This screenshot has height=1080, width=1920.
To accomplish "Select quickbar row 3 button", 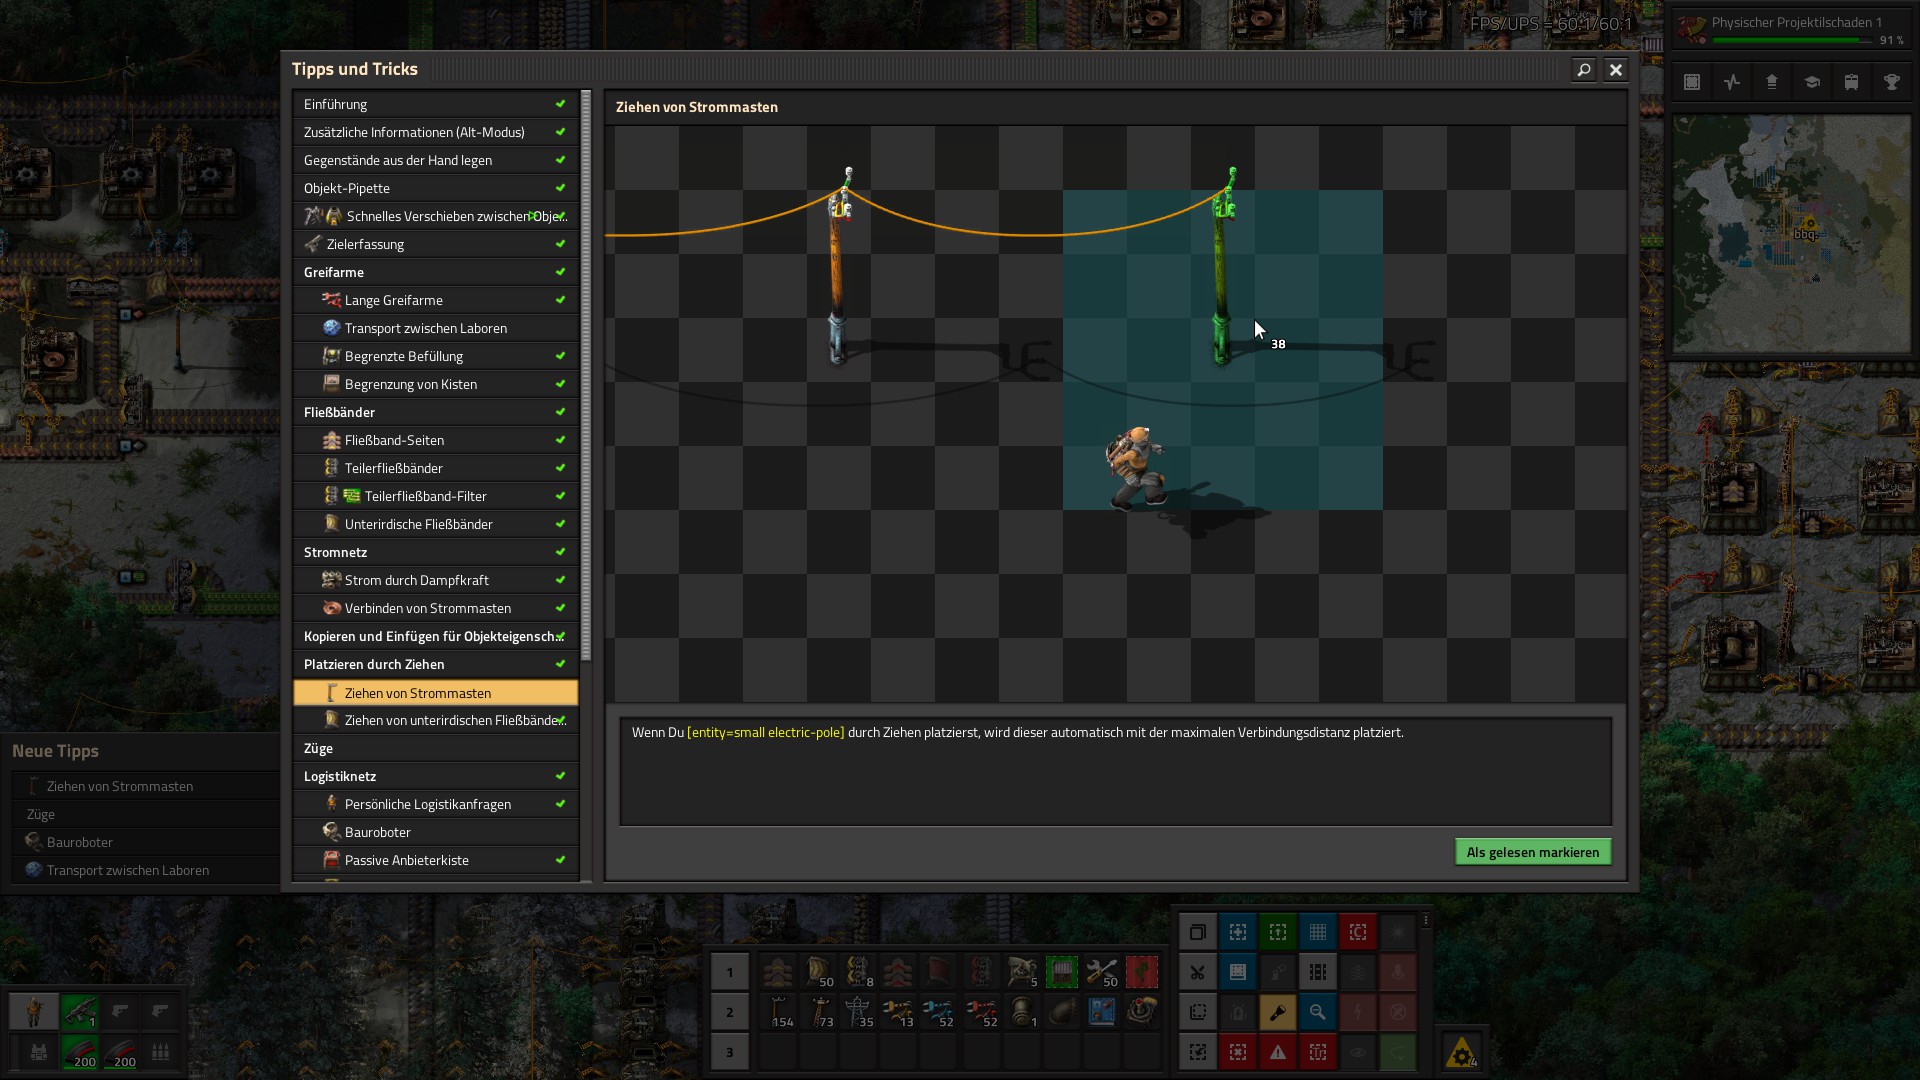I will [x=730, y=1052].
